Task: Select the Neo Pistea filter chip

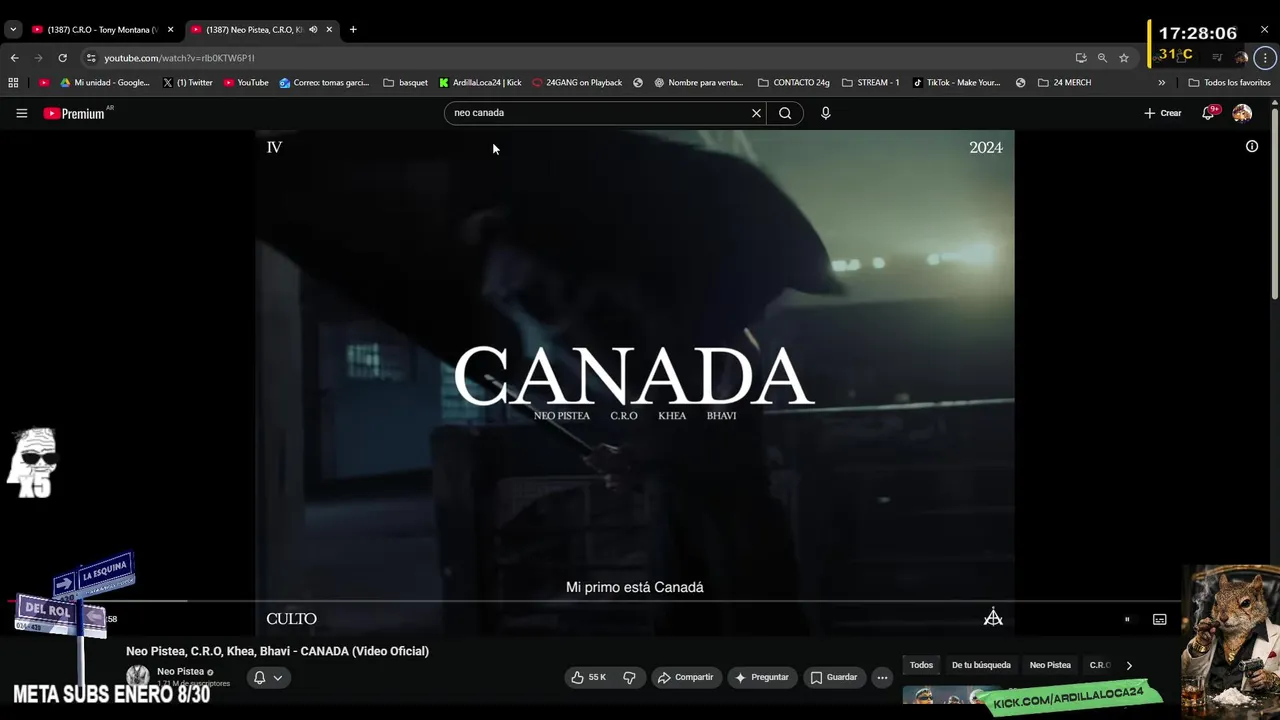Action: tap(1050, 665)
